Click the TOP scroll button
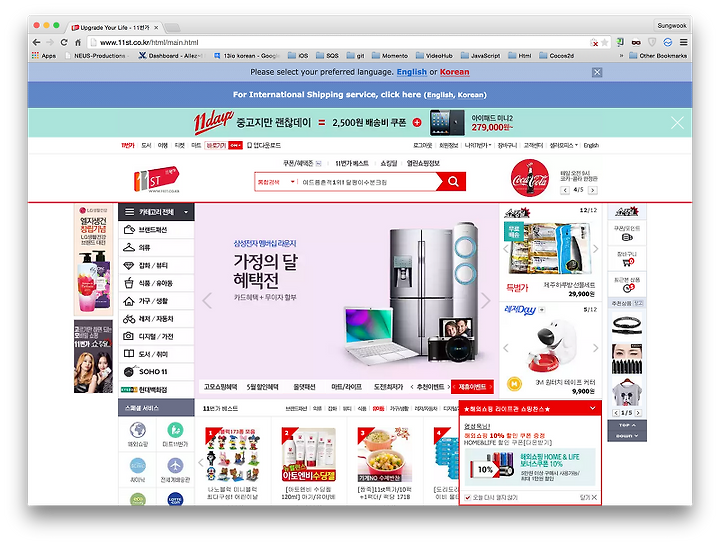The image size is (720, 545). pos(627,425)
